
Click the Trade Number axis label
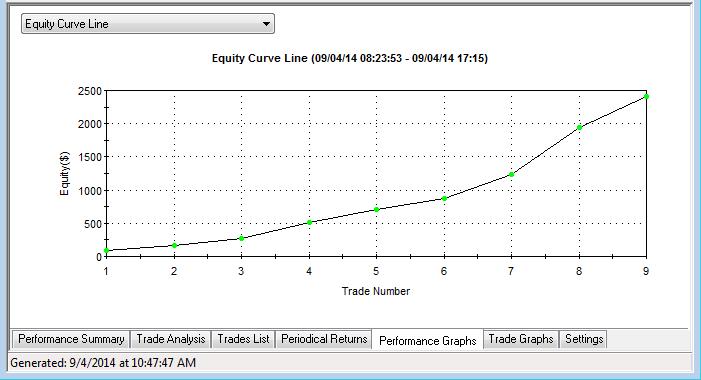[x=376, y=291]
